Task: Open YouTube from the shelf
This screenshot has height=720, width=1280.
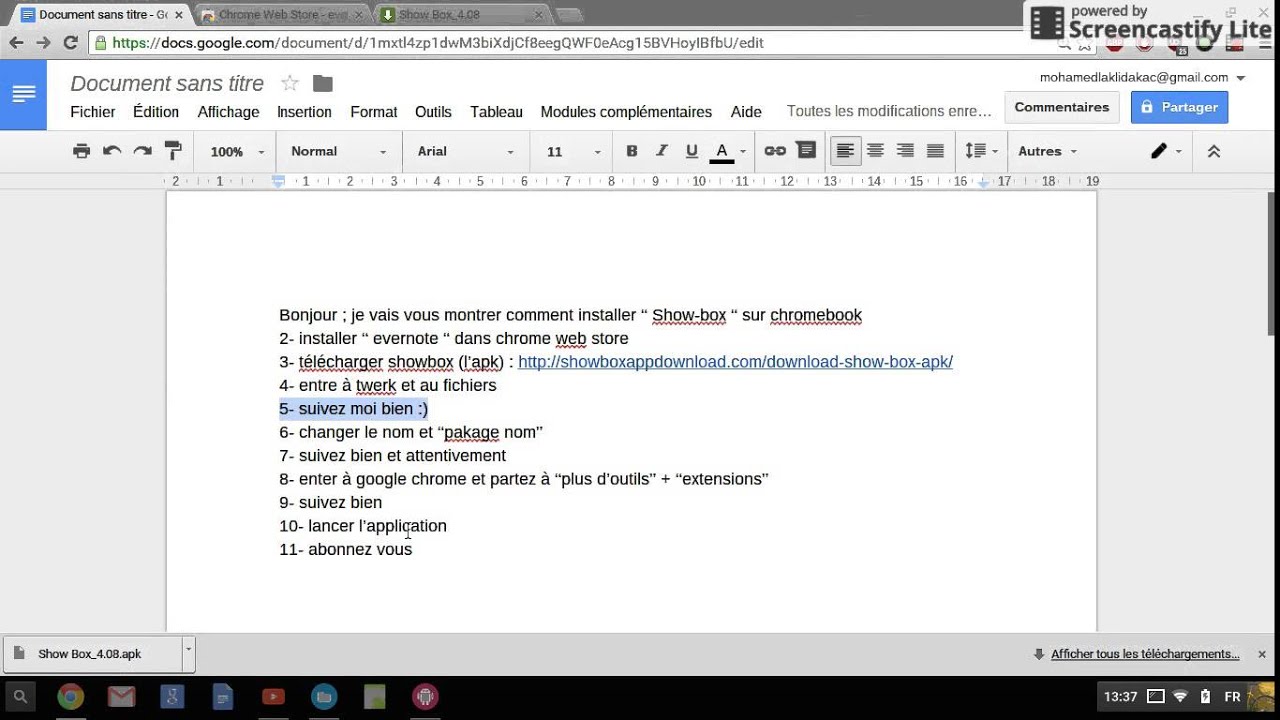Action: tap(273, 697)
